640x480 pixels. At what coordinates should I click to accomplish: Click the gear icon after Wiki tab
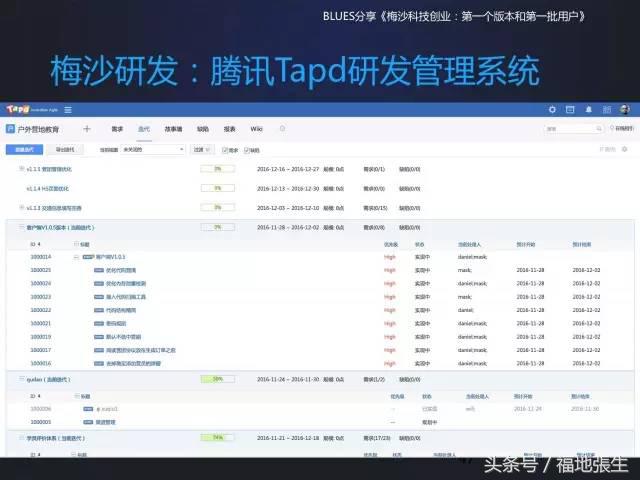tap(282, 129)
